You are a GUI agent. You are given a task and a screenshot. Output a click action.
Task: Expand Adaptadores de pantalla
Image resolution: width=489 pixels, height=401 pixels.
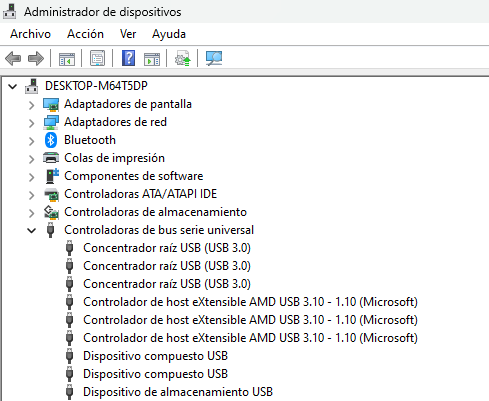point(31,105)
